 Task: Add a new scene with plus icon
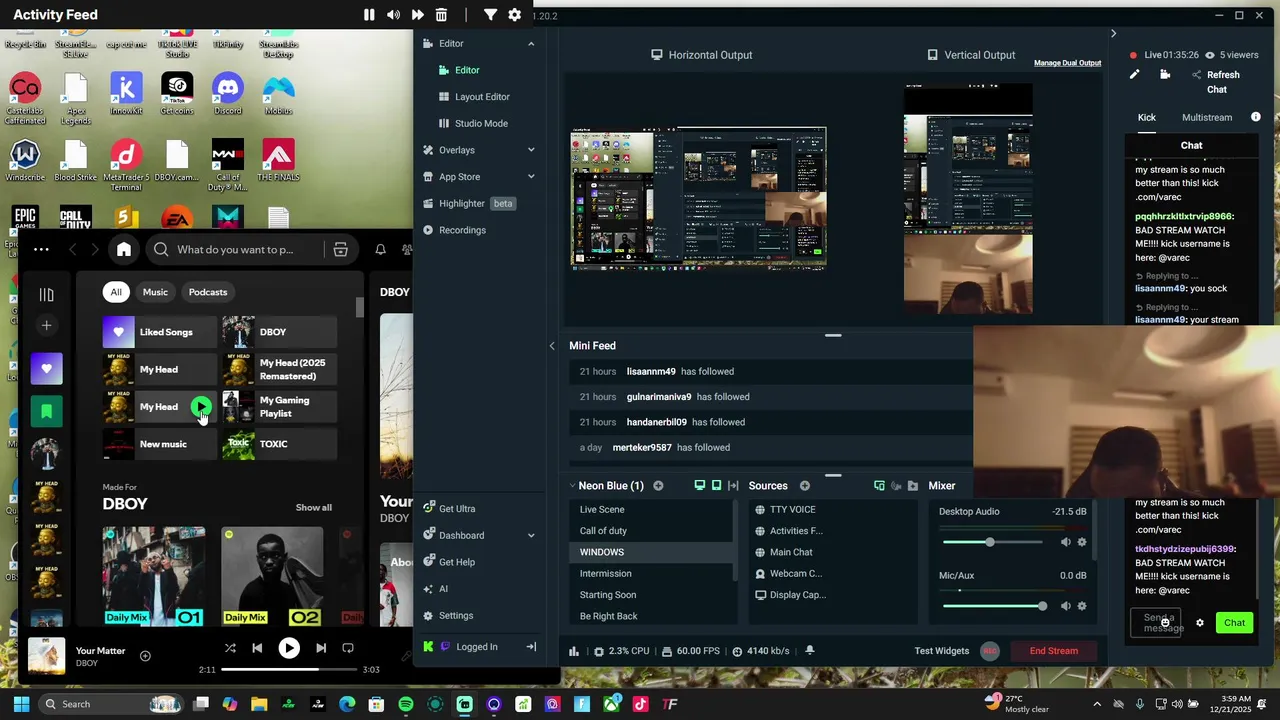point(658,486)
